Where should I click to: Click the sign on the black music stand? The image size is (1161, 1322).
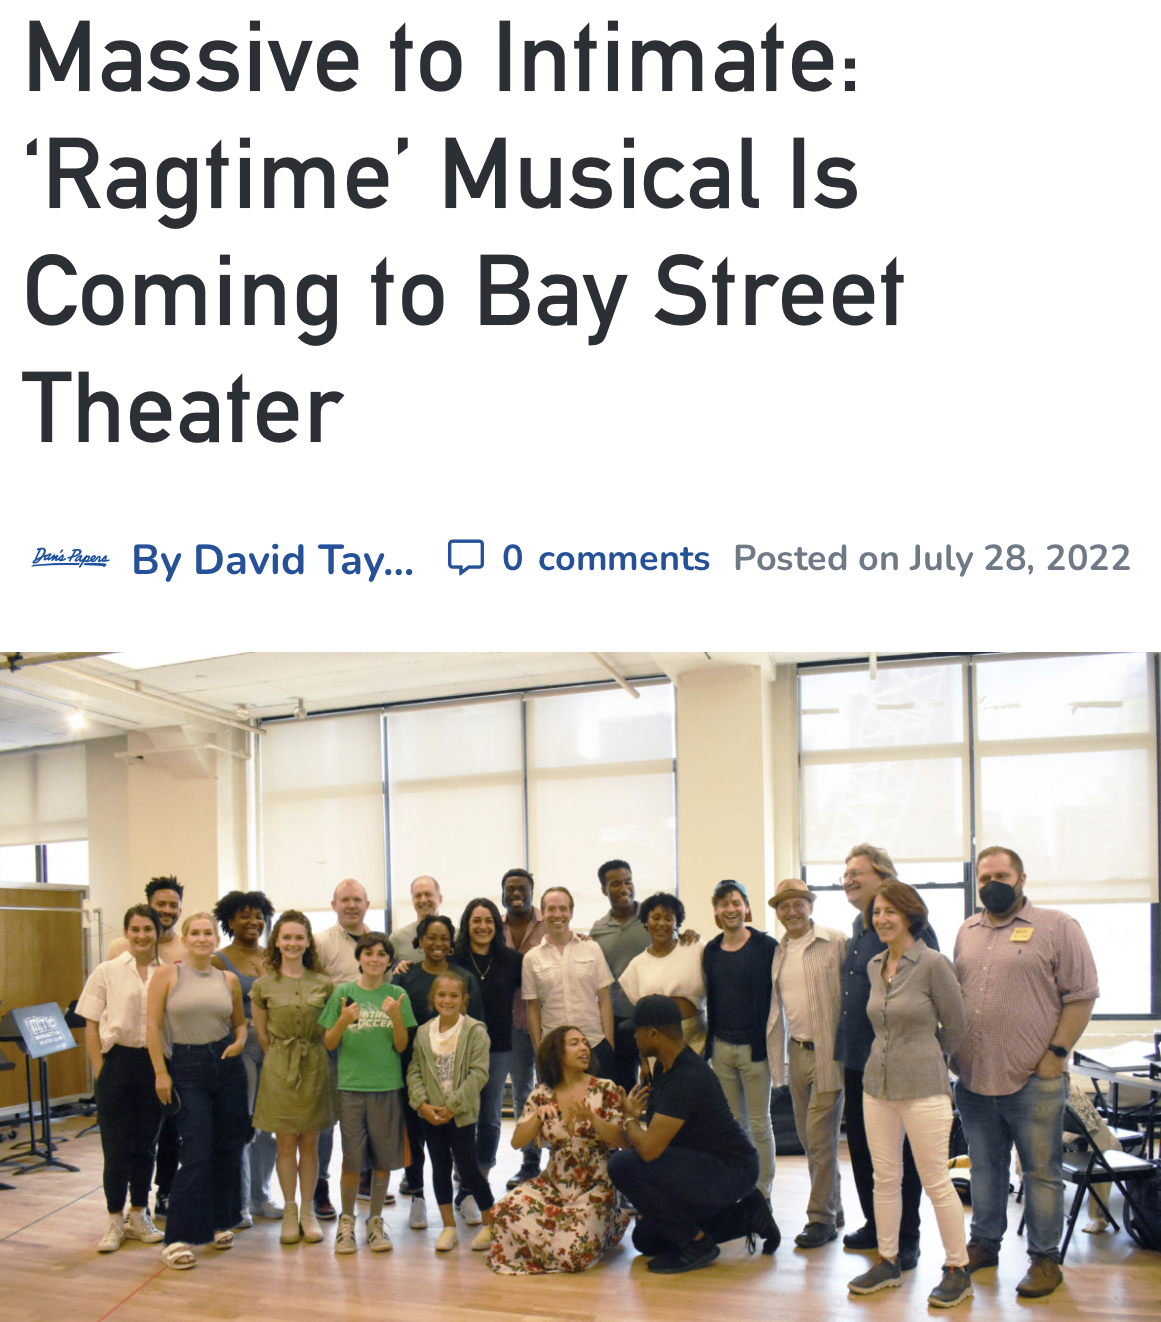pyautogui.click(x=43, y=1030)
